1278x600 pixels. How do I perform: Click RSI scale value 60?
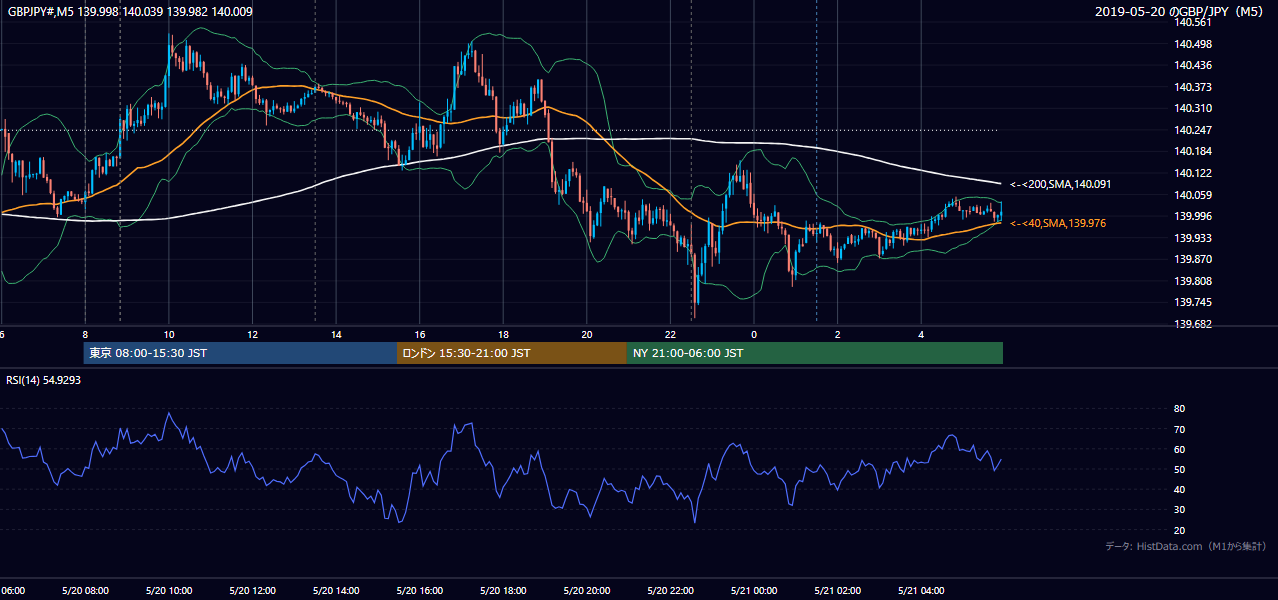(x=1179, y=449)
